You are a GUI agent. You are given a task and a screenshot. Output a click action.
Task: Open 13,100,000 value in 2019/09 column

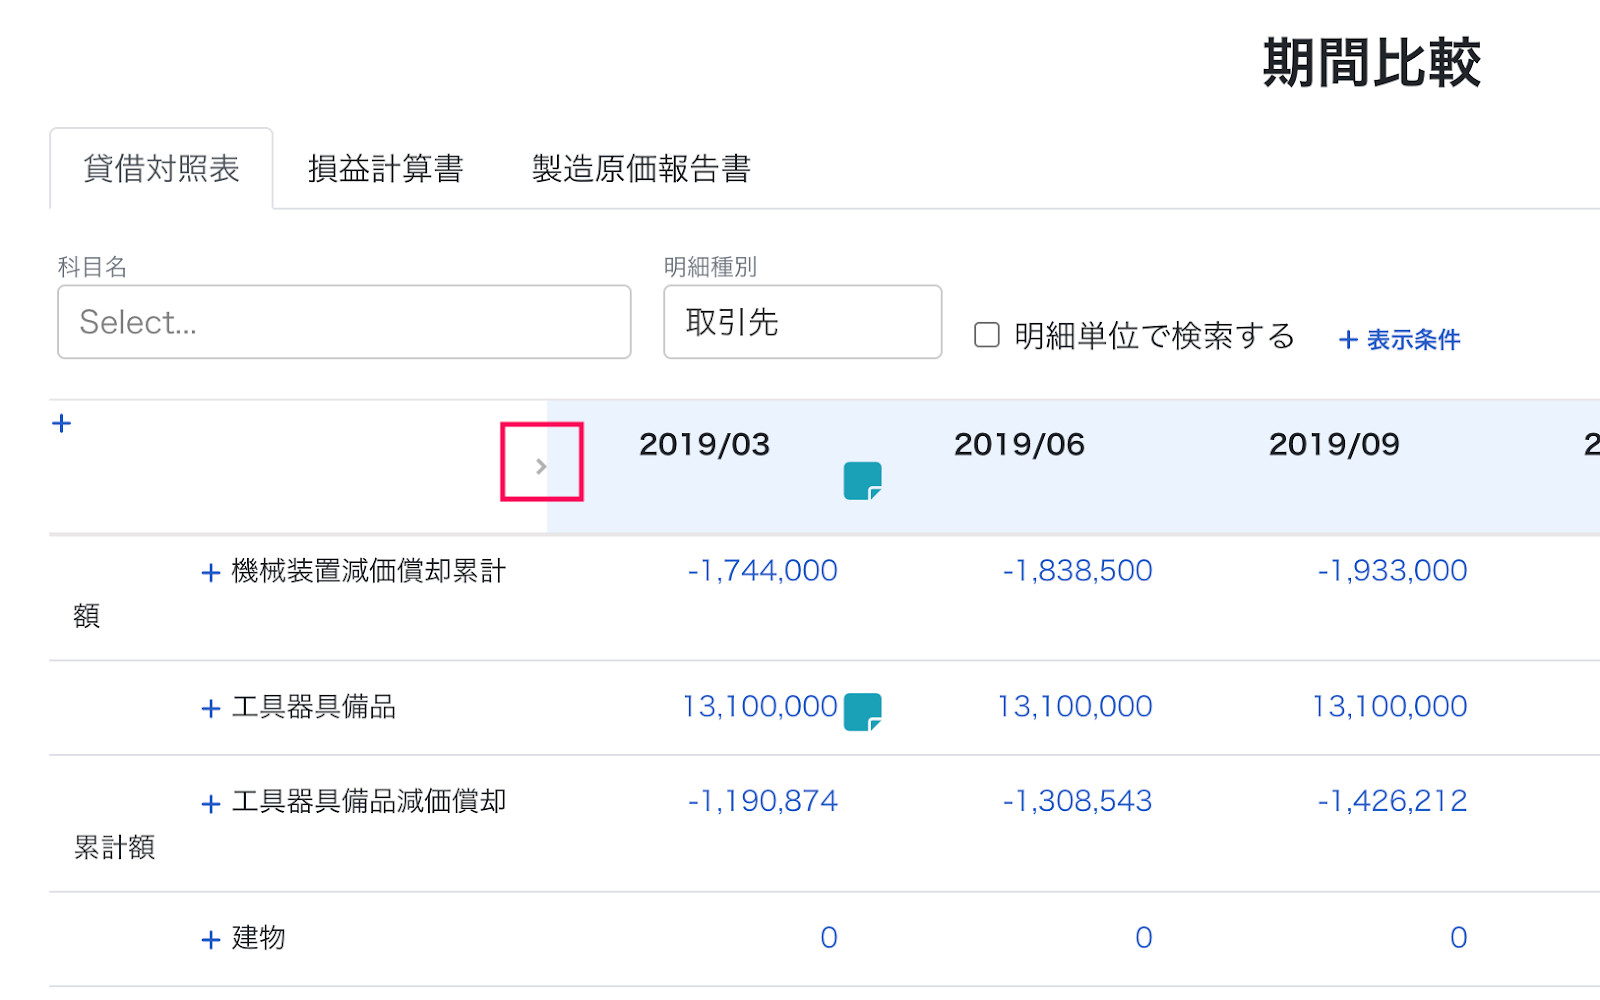1390,707
